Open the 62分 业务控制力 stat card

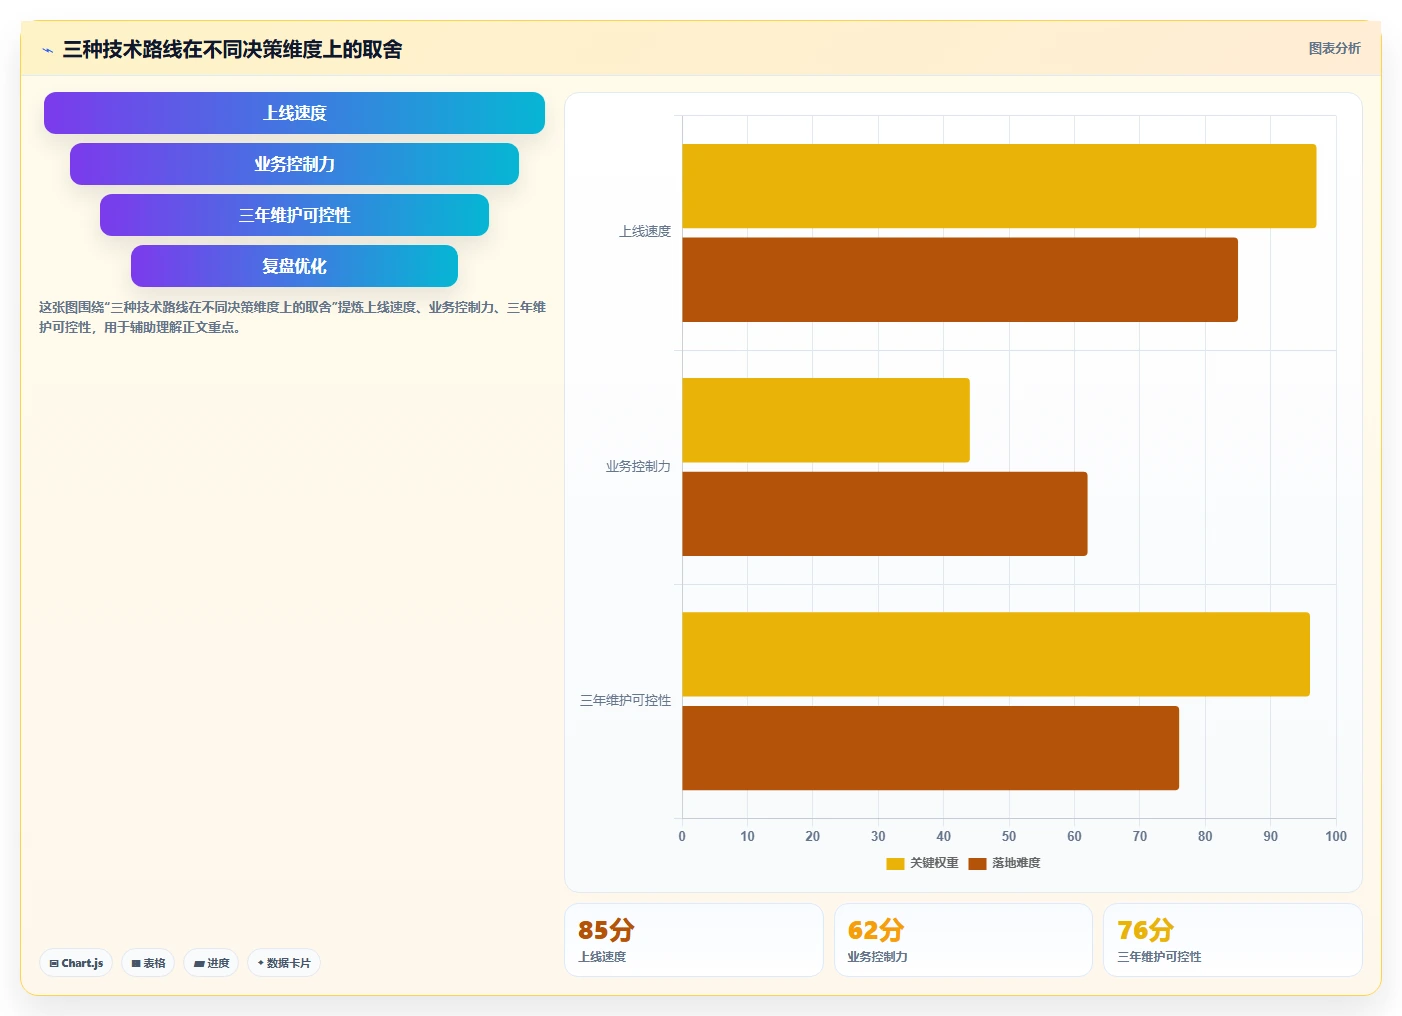click(963, 940)
